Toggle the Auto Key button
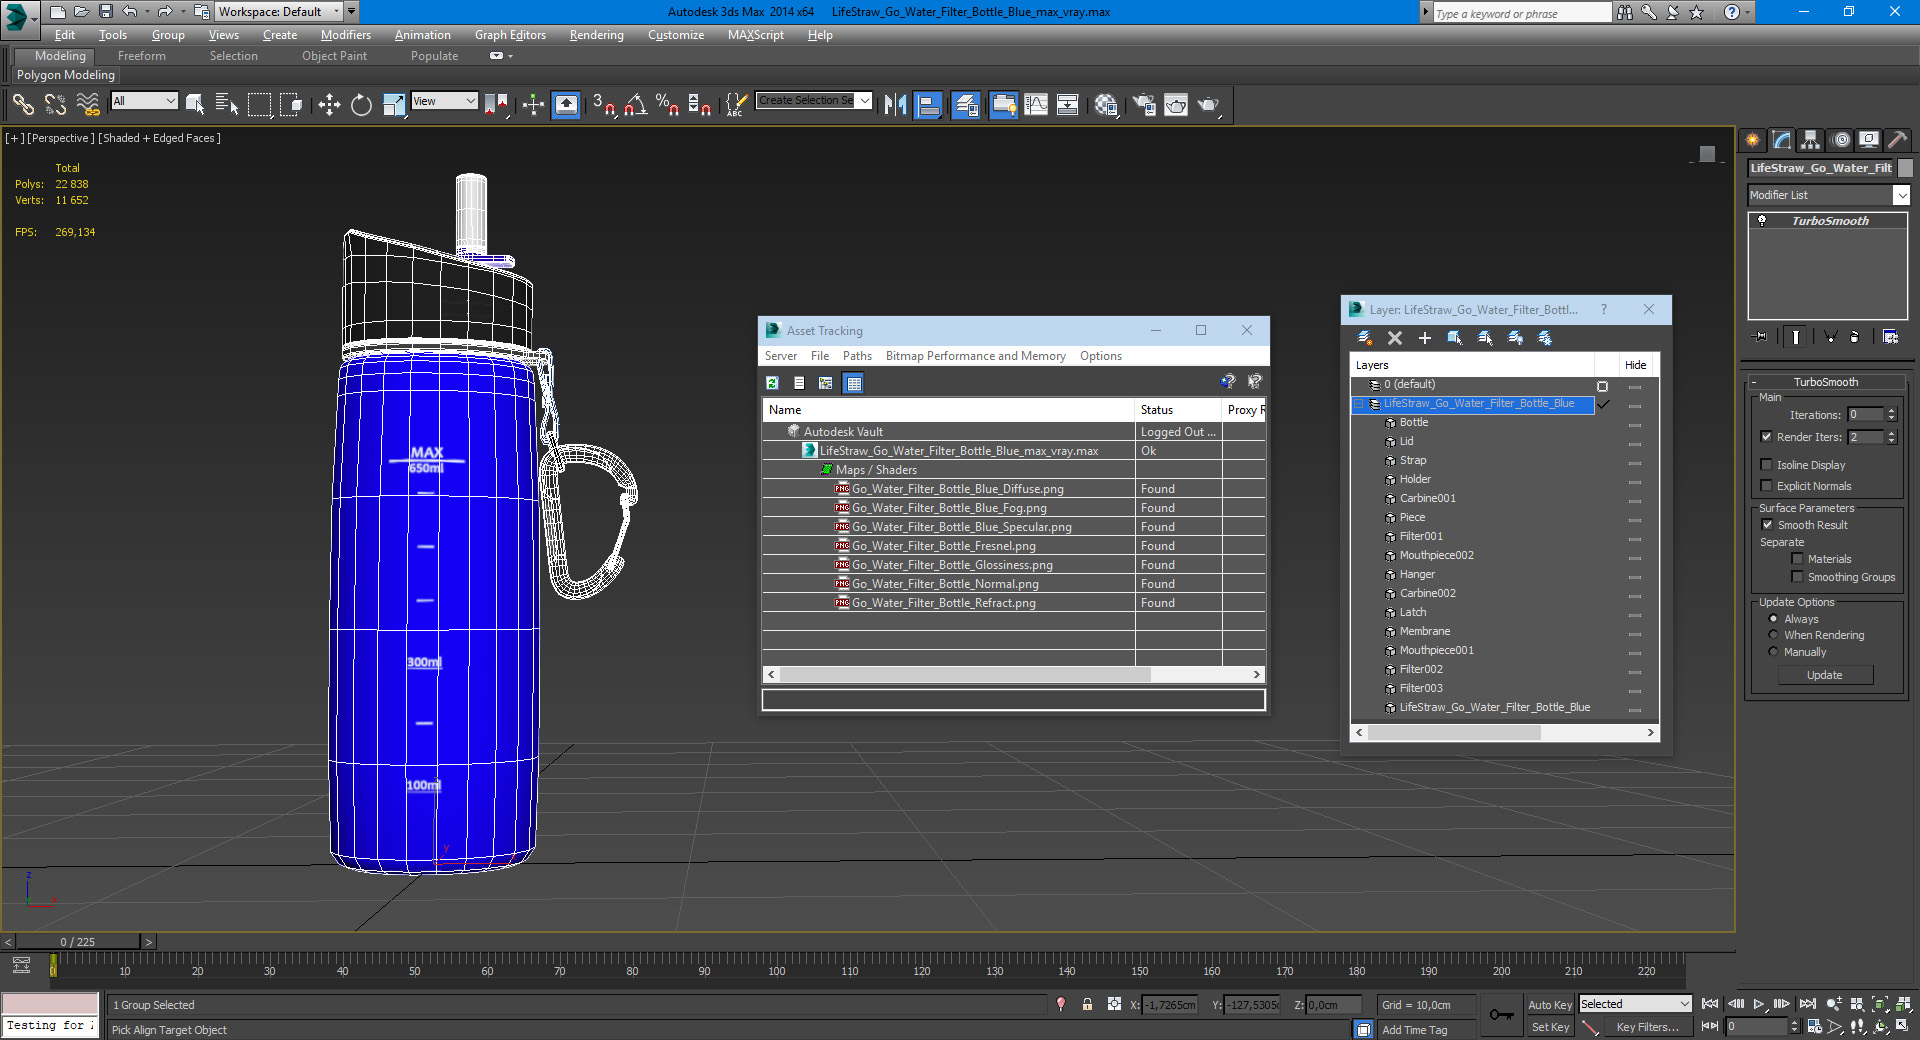 (x=1550, y=1005)
